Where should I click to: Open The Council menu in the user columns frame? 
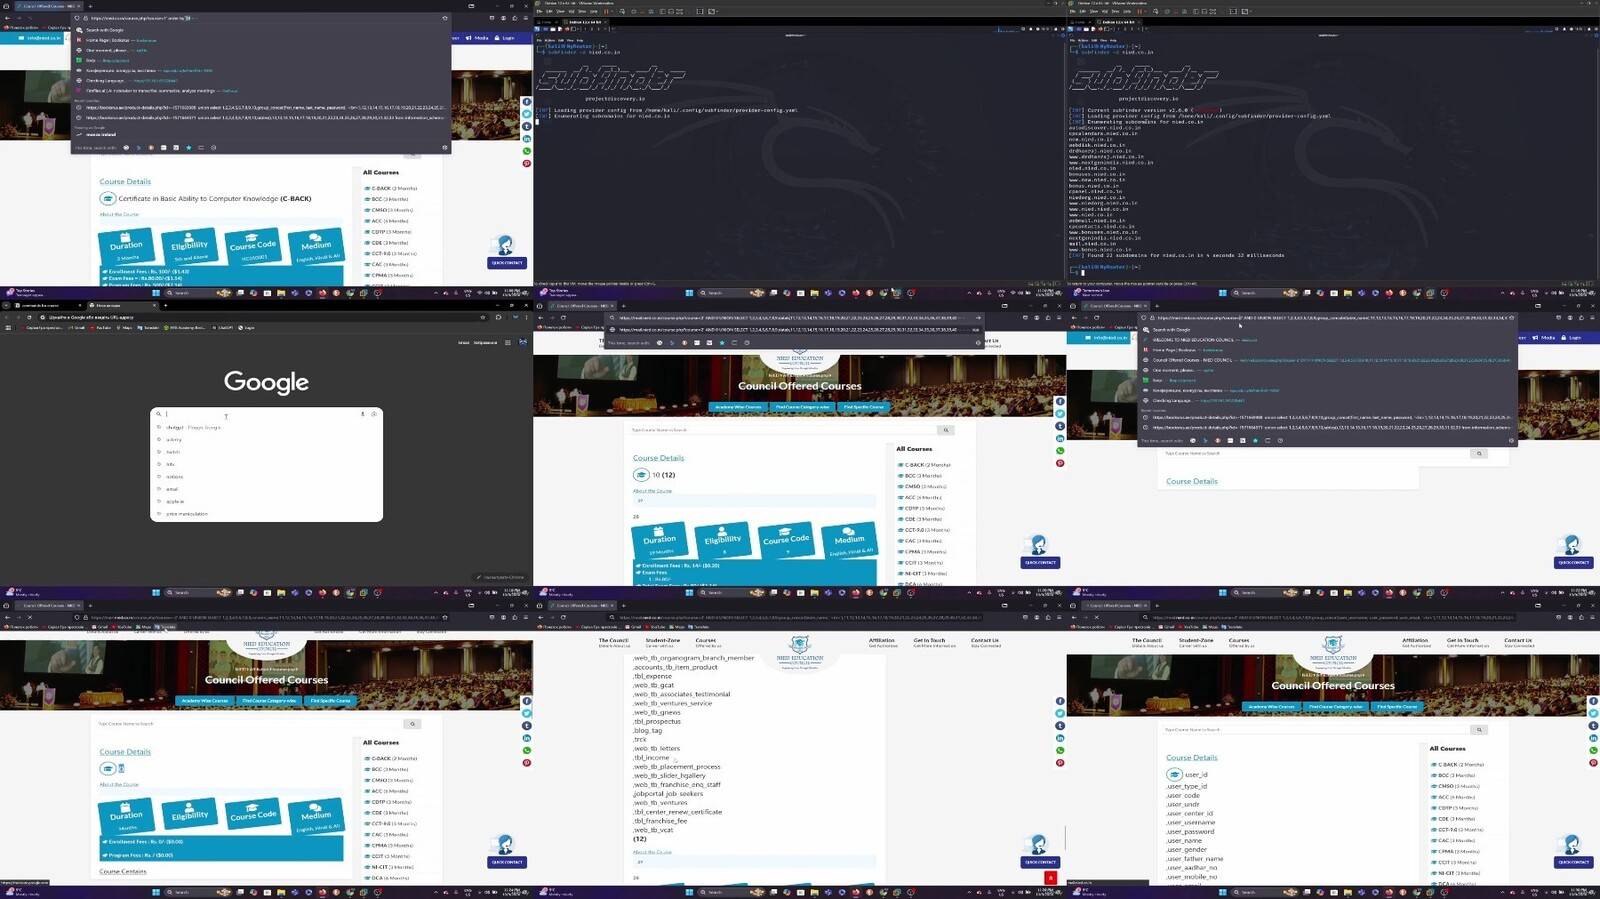pos(1147,641)
